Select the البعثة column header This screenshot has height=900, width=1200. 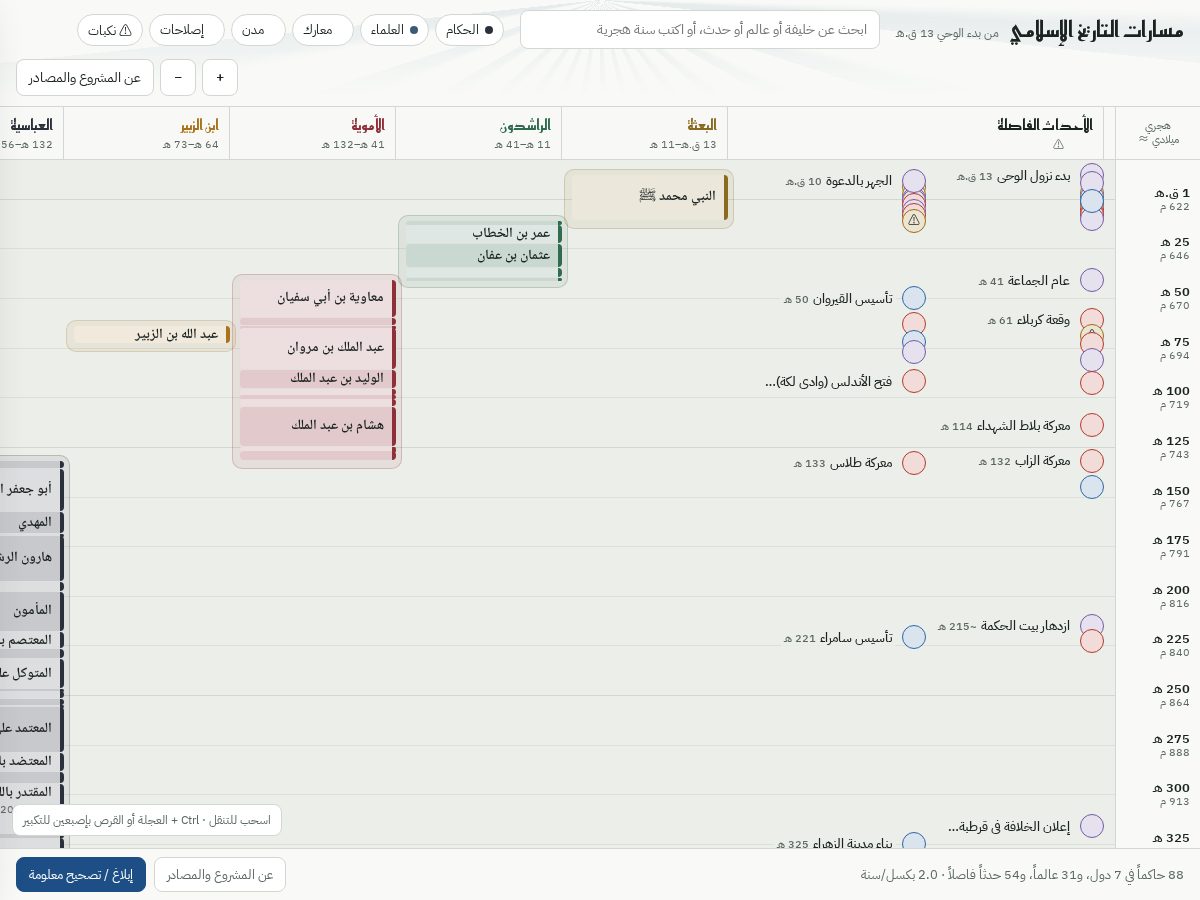click(x=644, y=133)
